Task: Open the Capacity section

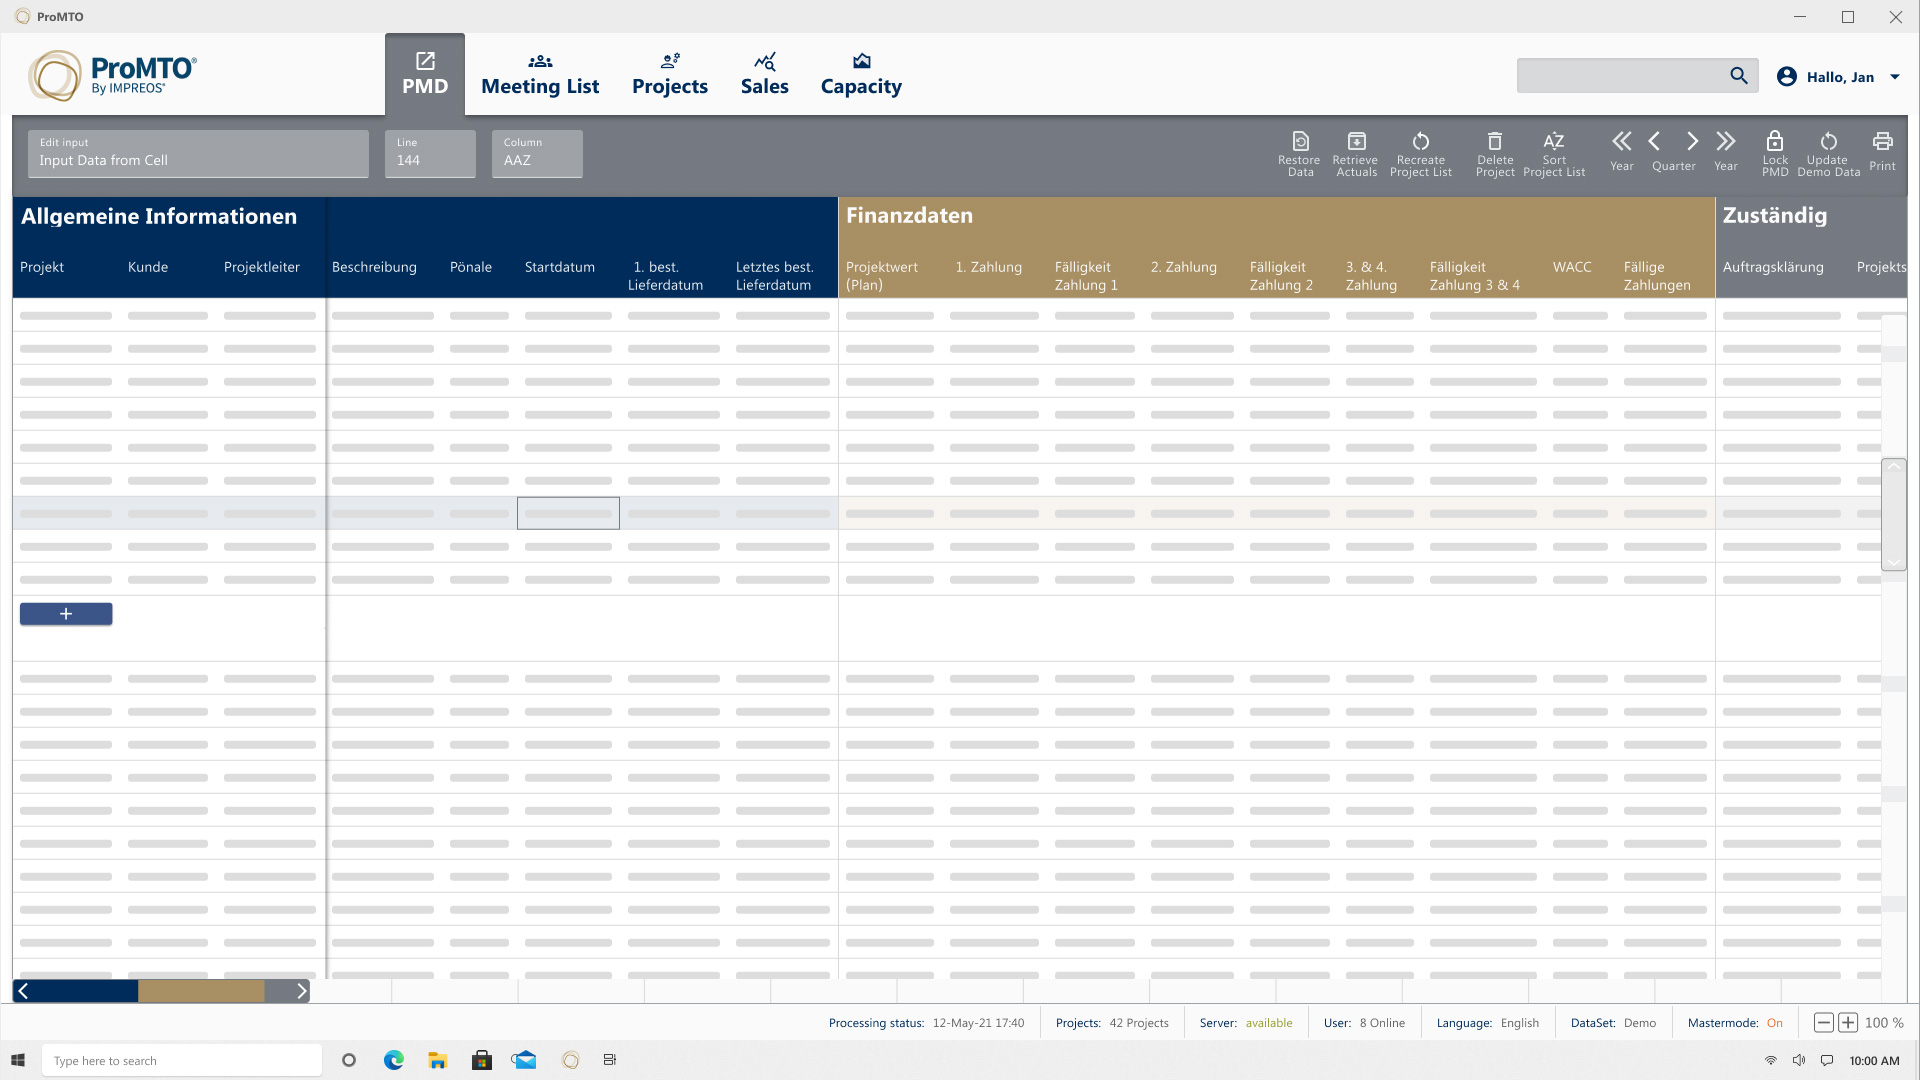Action: pos(861,75)
